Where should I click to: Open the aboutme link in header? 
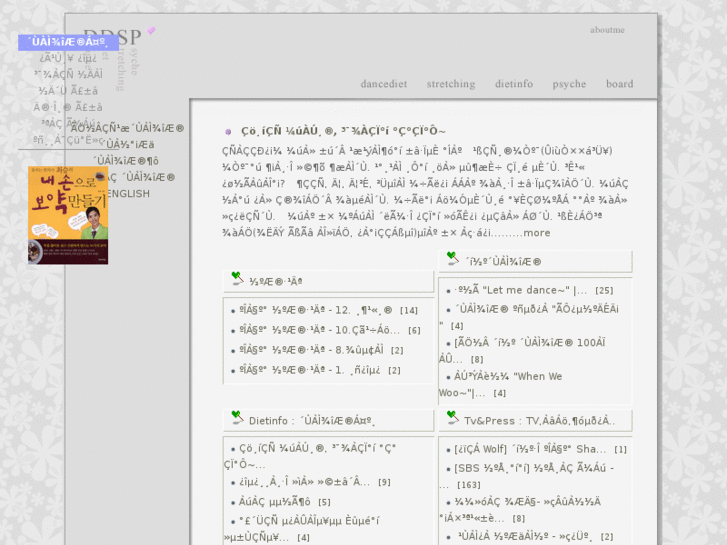click(607, 30)
